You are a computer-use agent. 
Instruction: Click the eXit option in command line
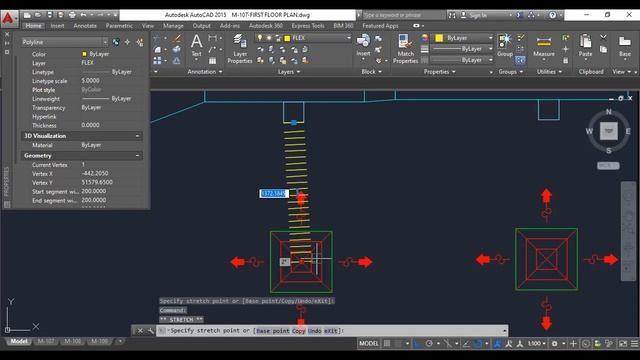coord(331,331)
